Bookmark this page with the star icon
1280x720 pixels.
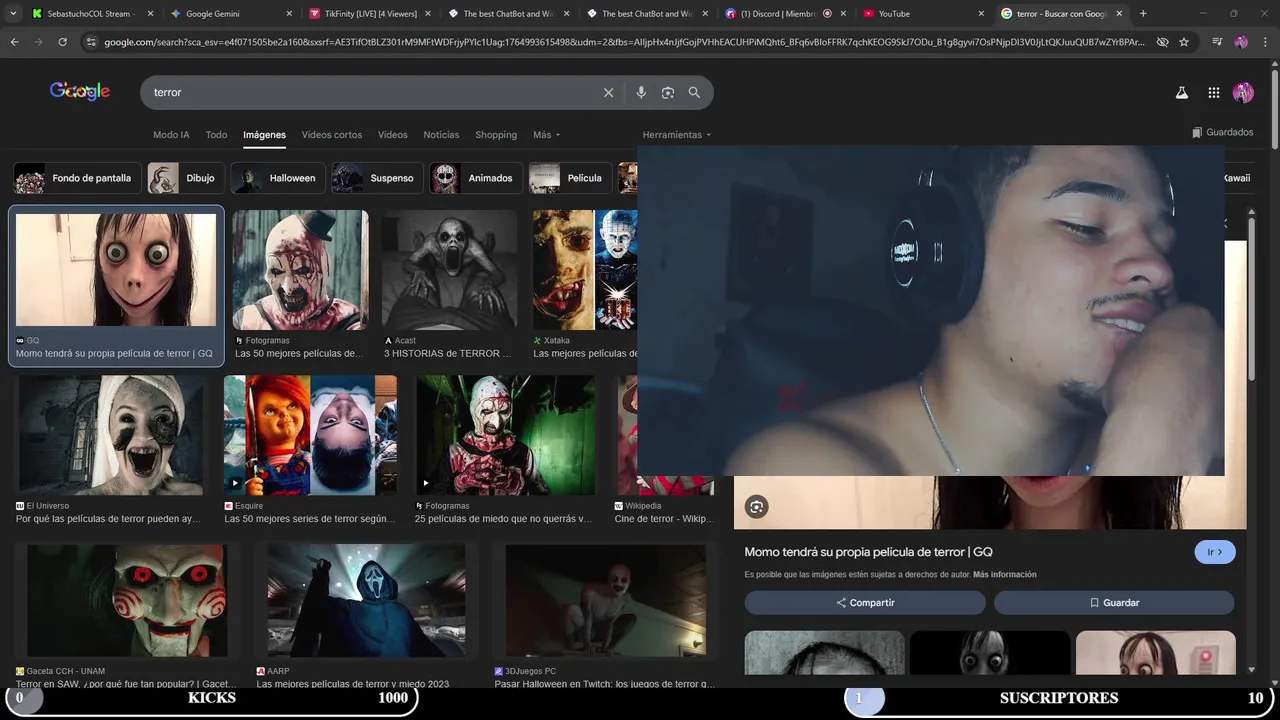(1184, 42)
